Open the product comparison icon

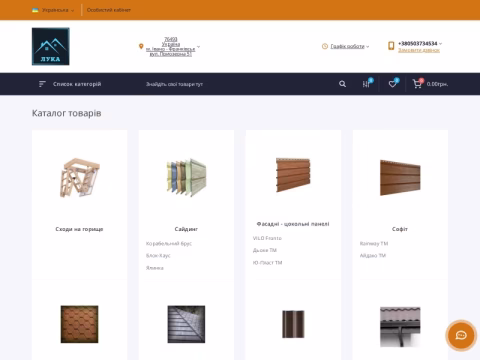tap(367, 83)
